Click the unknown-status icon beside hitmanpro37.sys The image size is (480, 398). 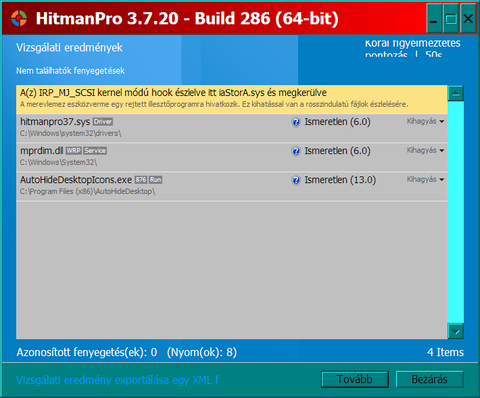point(296,122)
